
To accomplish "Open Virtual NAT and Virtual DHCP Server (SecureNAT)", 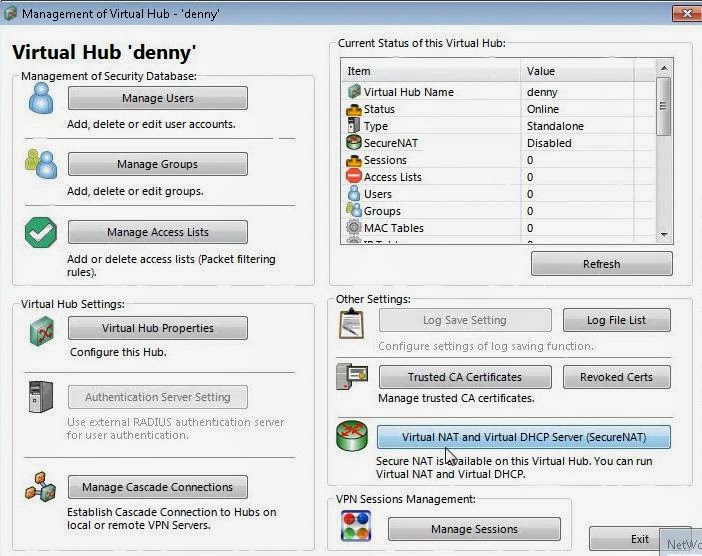I will (524, 437).
